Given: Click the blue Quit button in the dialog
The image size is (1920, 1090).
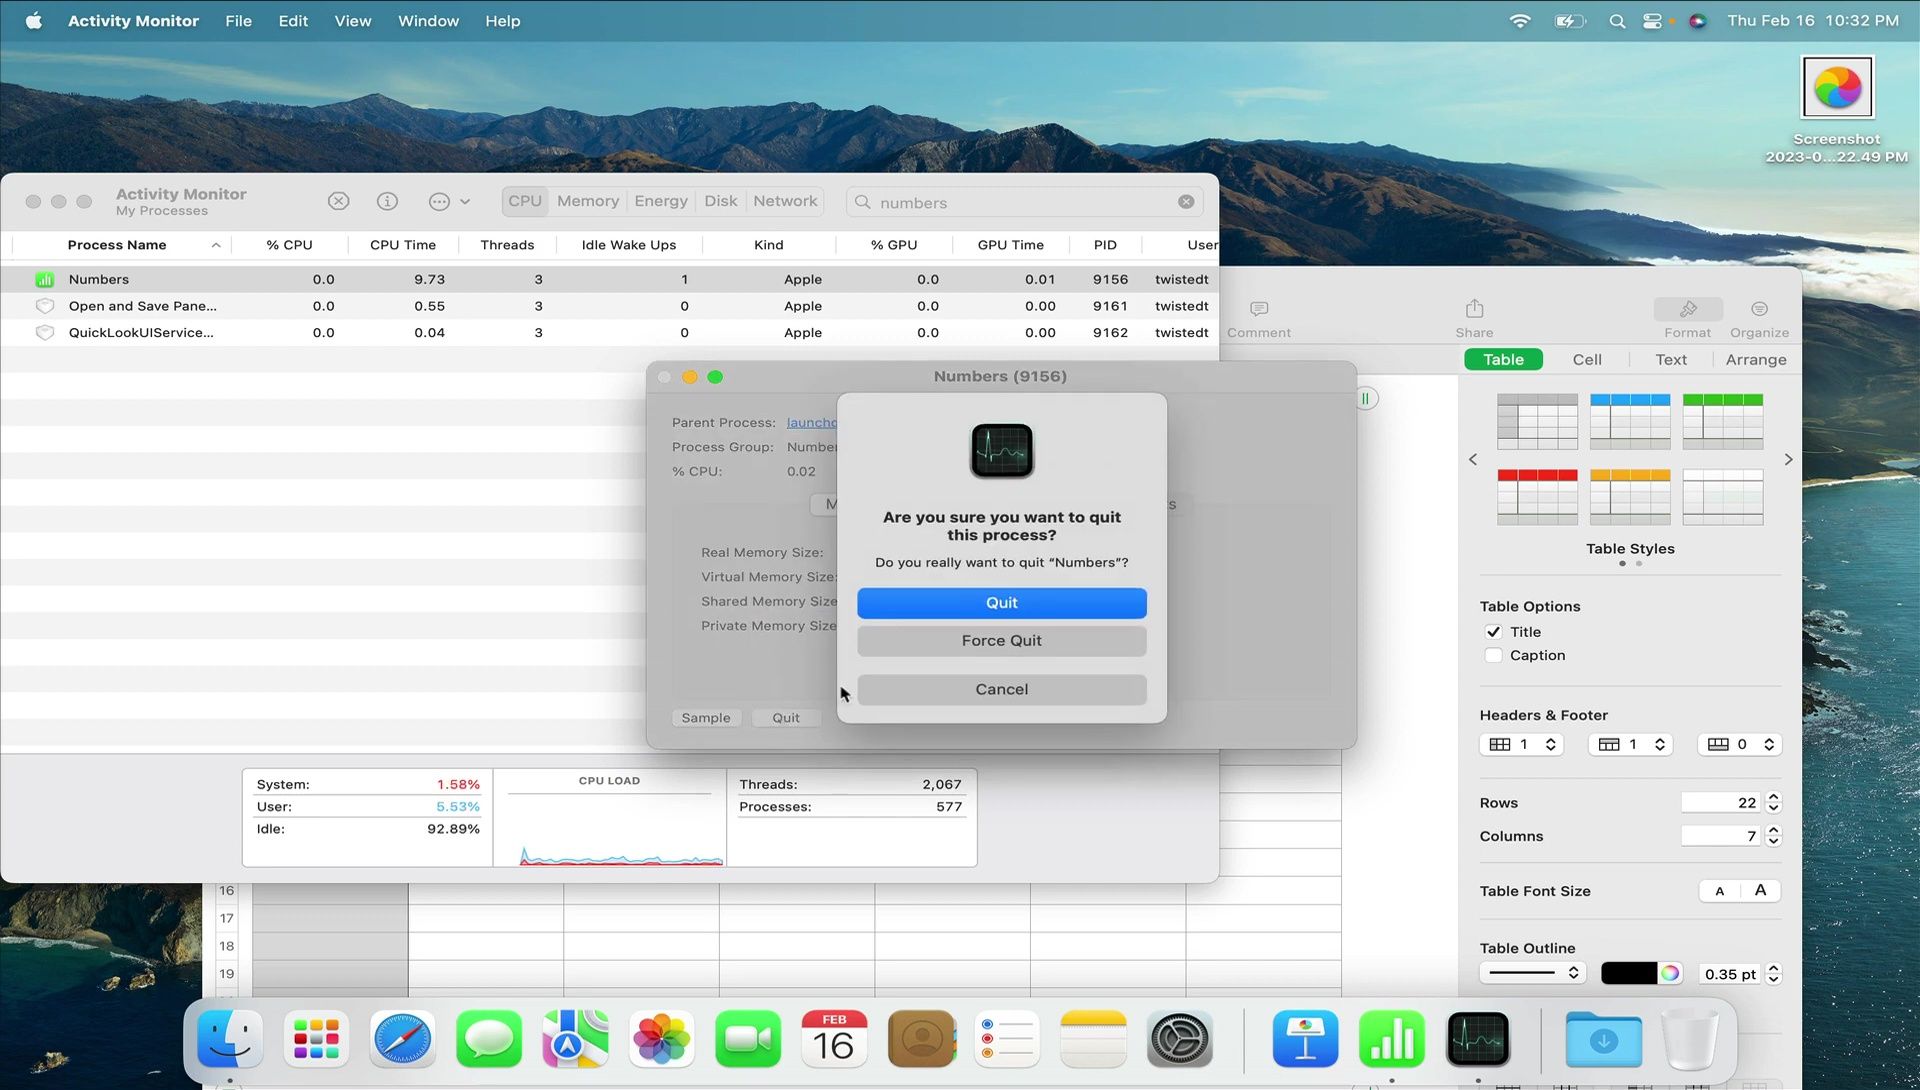Looking at the screenshot, I should click(x=1001, y=603).
